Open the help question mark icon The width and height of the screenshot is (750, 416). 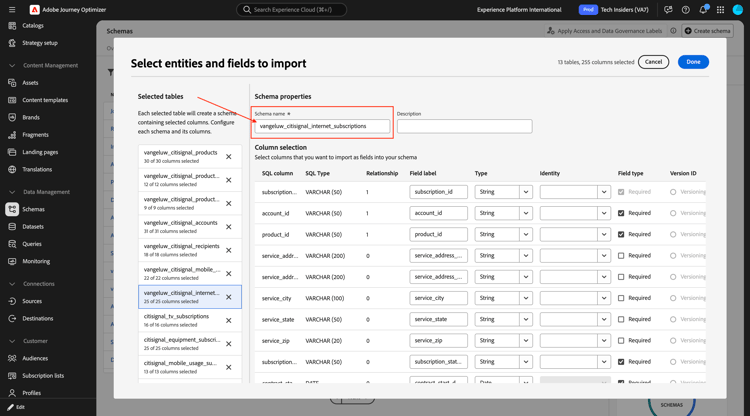[686, 10]
